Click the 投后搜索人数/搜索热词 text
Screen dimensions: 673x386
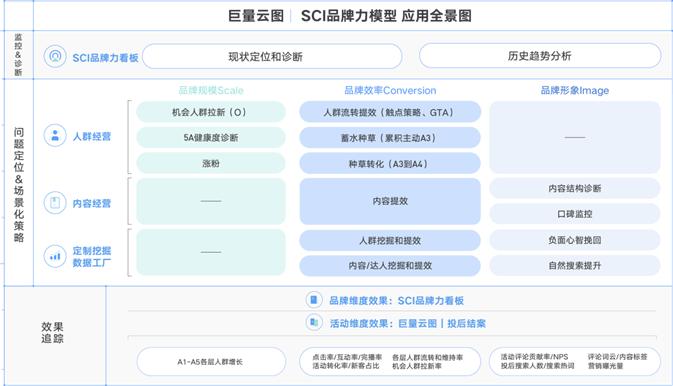(537, 366)
